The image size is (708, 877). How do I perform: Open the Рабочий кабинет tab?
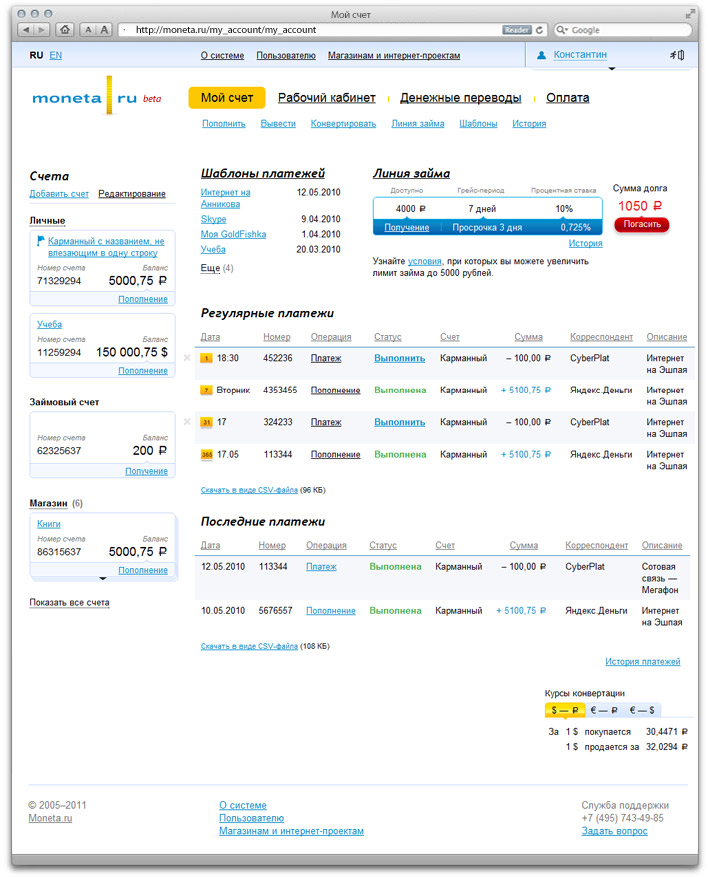(x=326, y=98)
